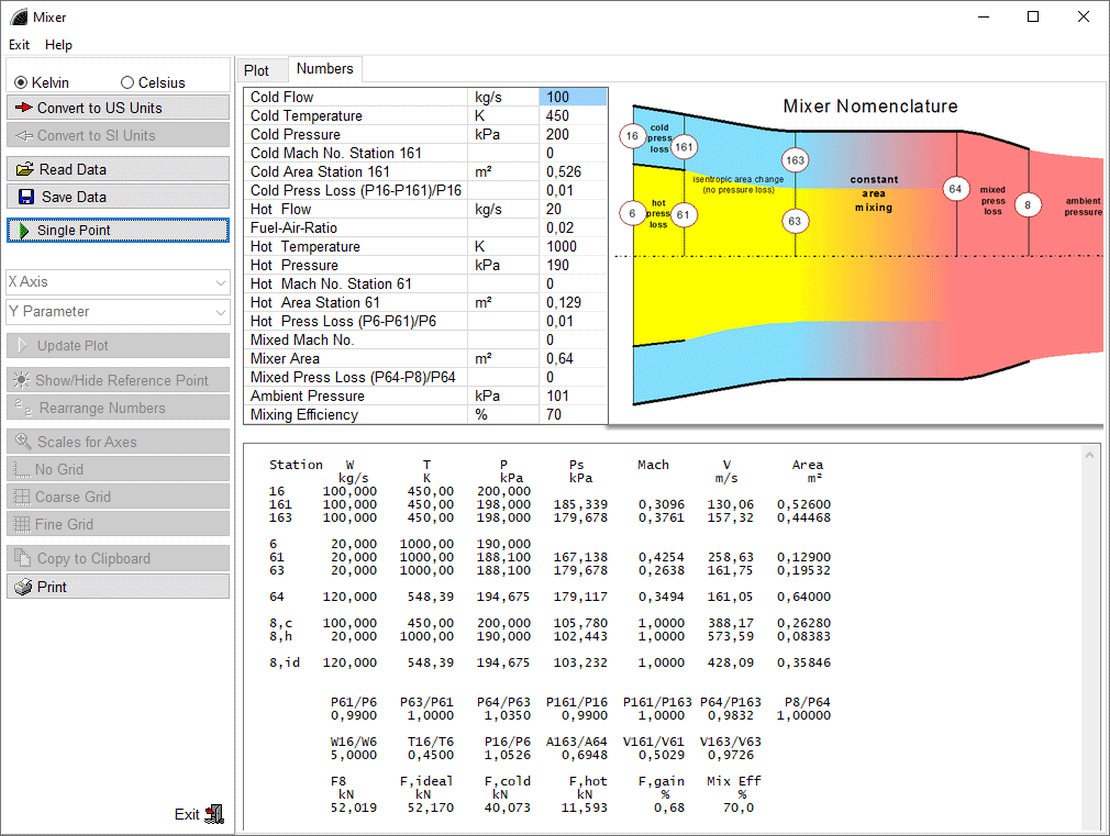Image resolution: width=1110 pixels, height=836 pixels.
Task: Click the station 163 circle in nomenclature diagram
Action: [x=795, y=160]
